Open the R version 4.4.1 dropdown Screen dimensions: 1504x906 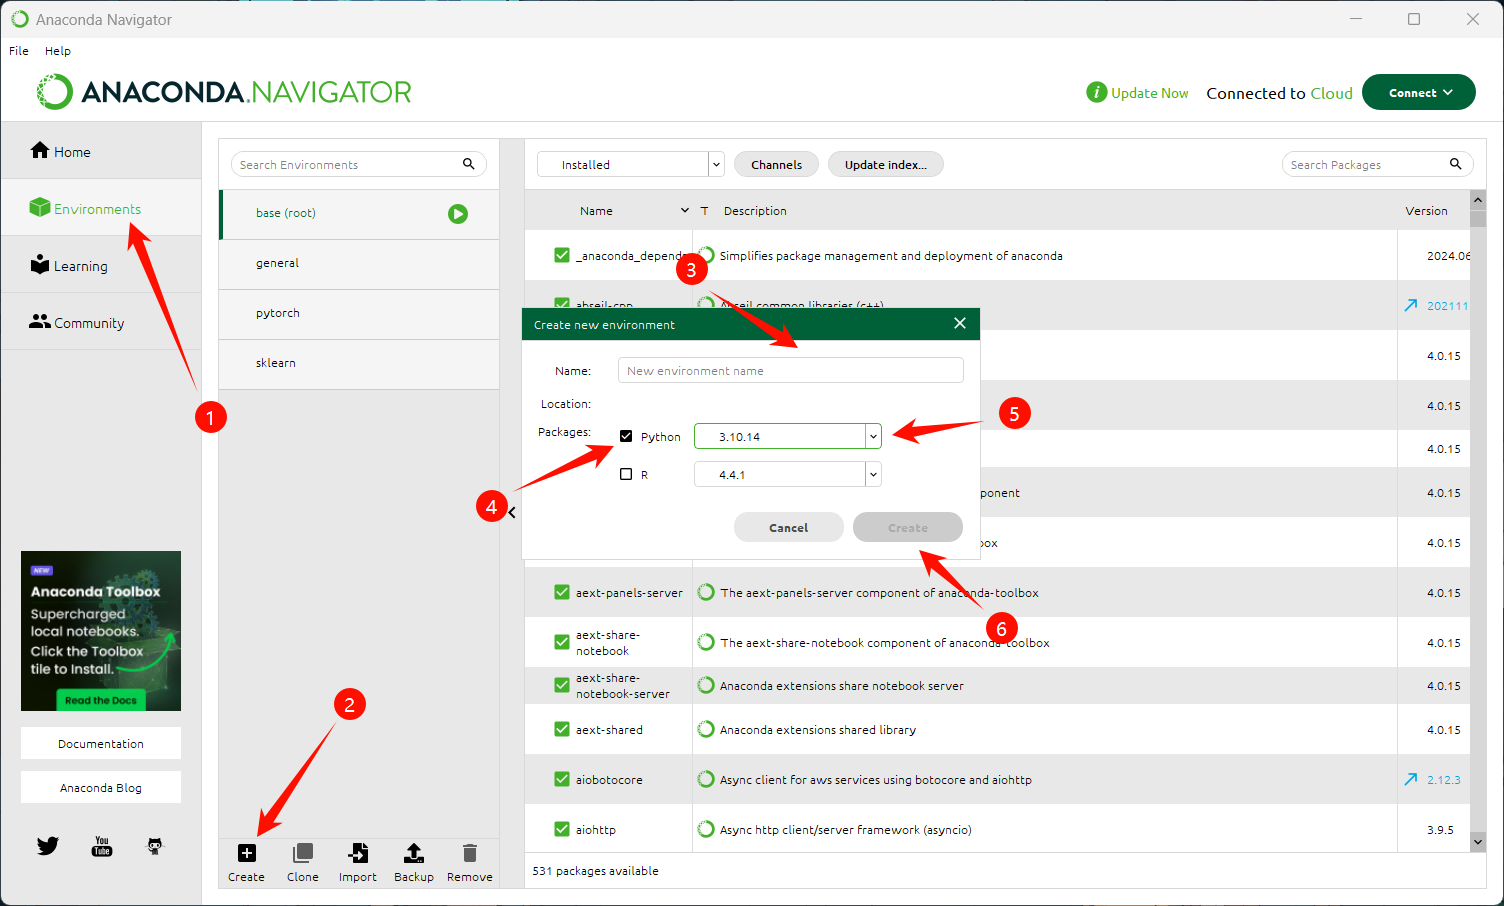click(788, 474)
